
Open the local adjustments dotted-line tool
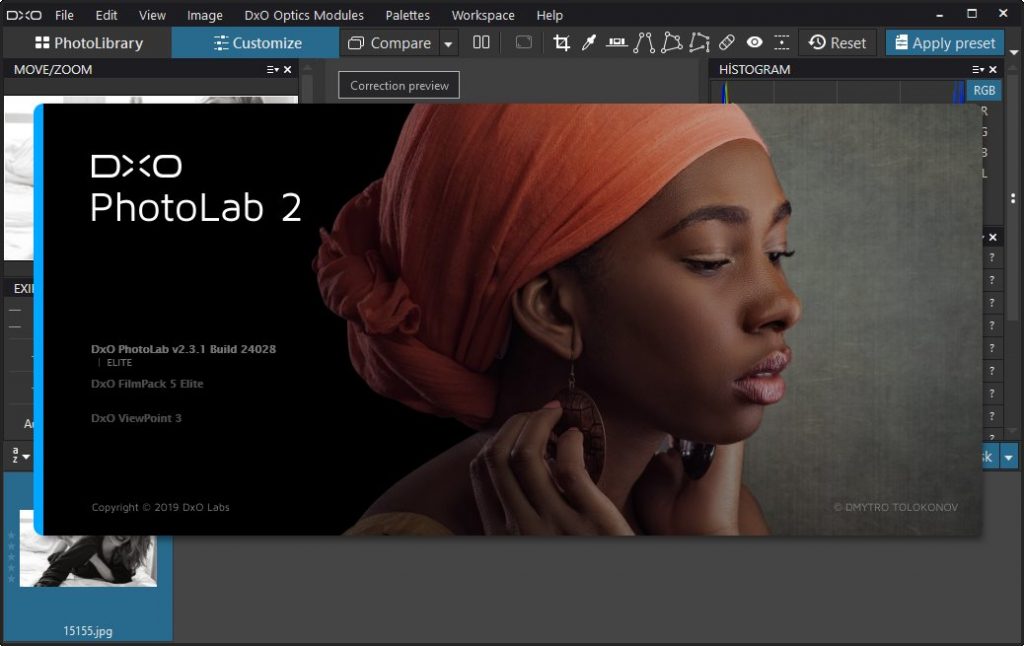pos(781,43)
